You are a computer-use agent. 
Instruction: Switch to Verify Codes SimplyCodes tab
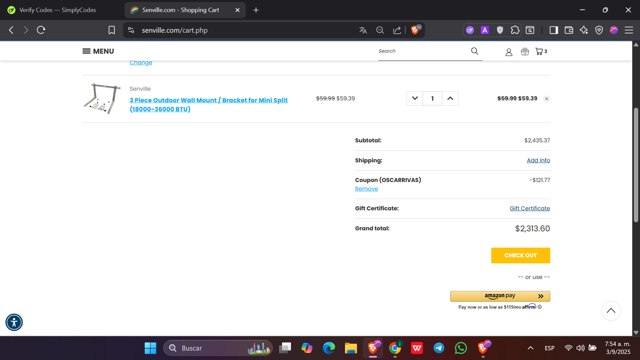[x=57, y=10]
